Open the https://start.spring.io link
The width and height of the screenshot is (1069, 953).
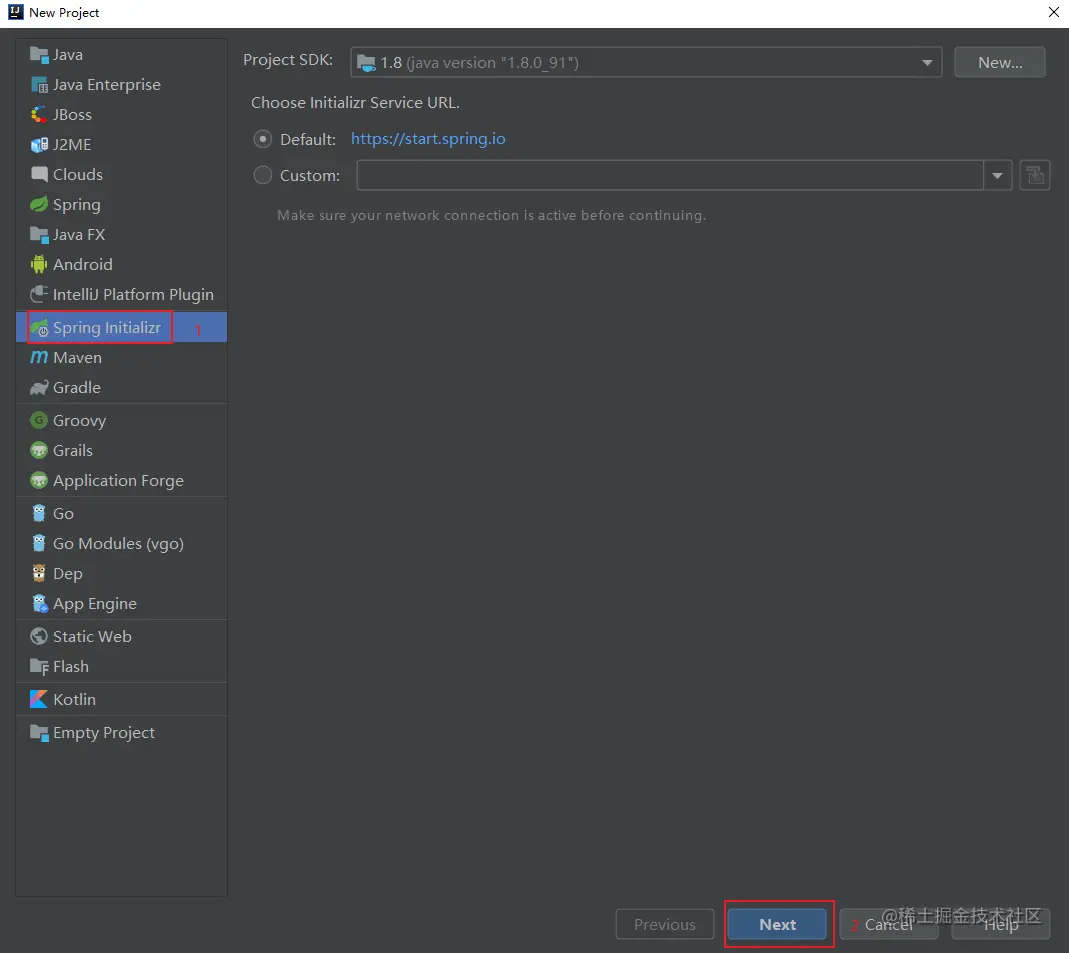[x=428, y=138]
